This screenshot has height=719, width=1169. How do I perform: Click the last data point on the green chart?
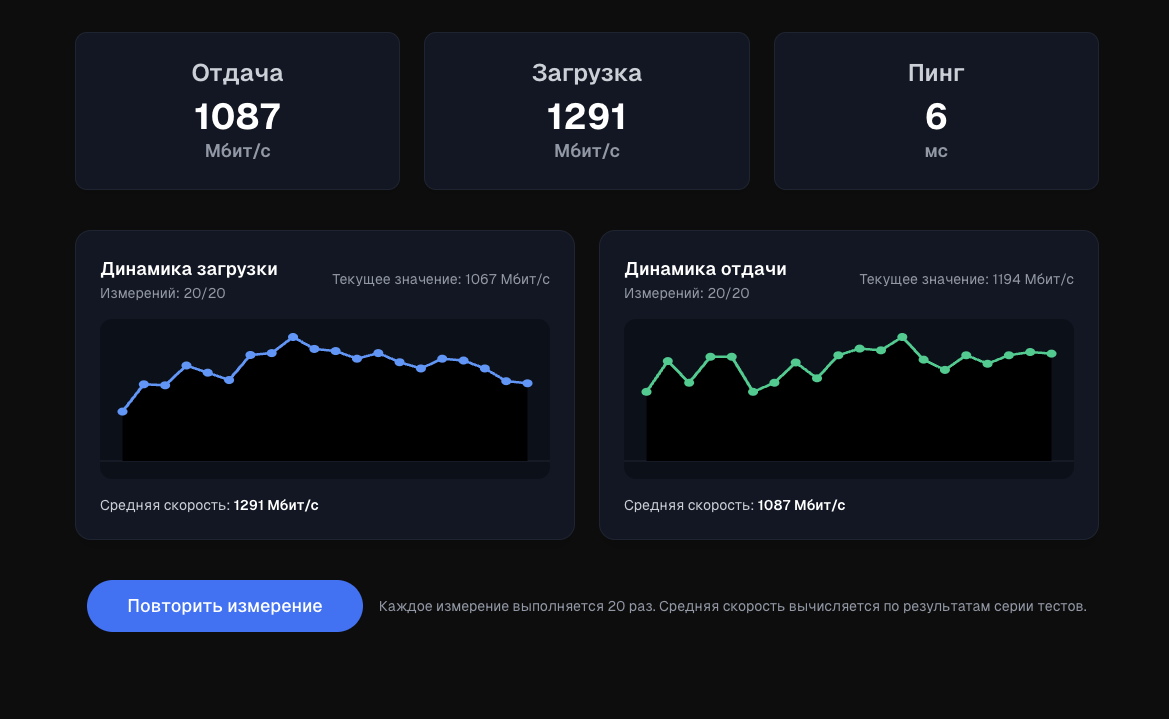[1052, 353]
